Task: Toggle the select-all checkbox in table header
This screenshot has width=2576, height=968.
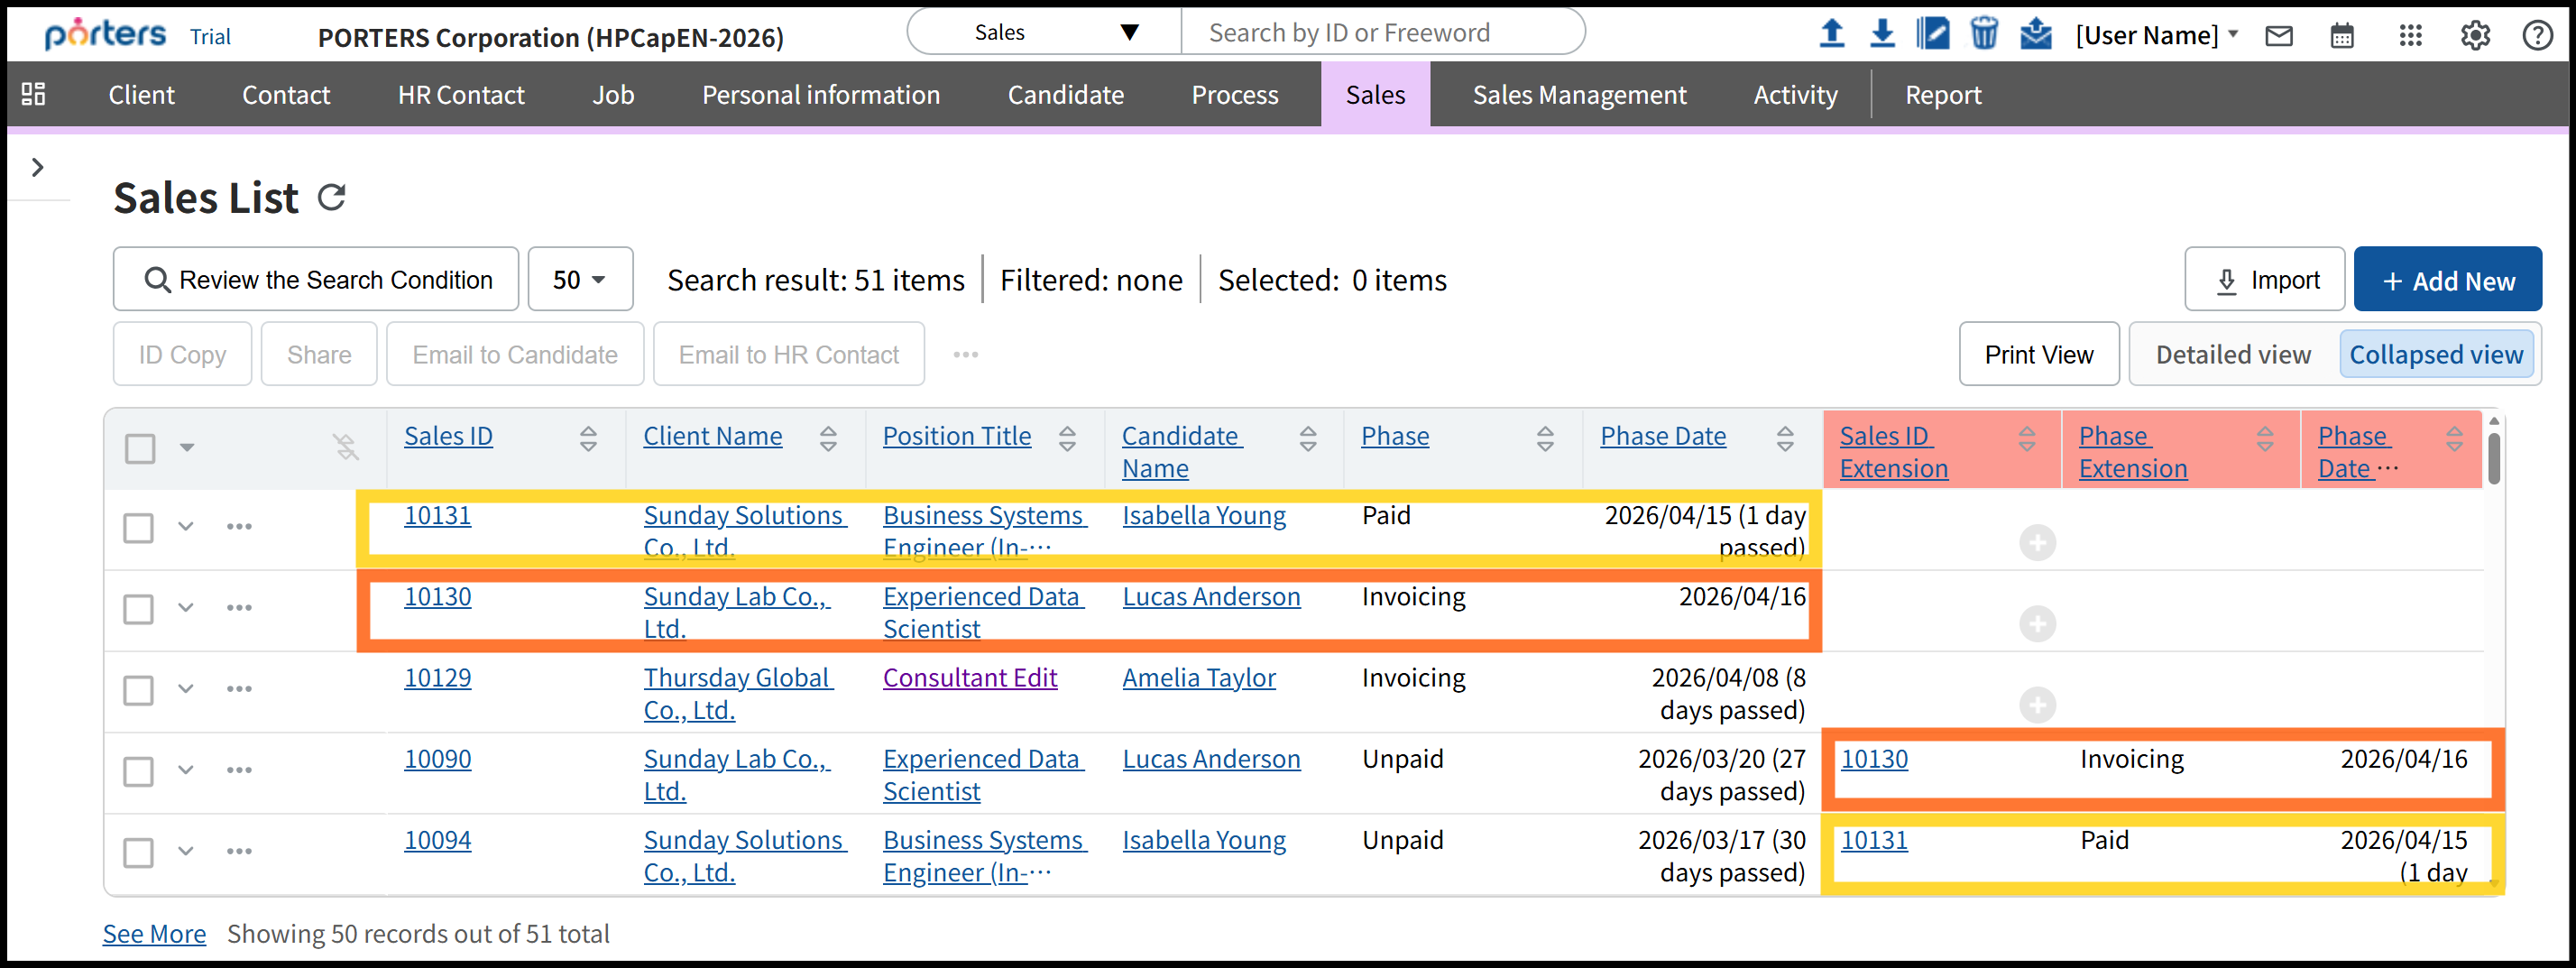Action: (x=140, y=448)
